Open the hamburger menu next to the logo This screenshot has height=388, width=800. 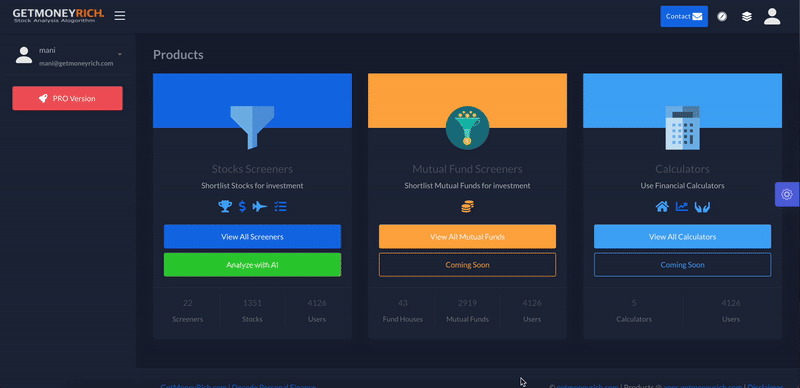119,16
